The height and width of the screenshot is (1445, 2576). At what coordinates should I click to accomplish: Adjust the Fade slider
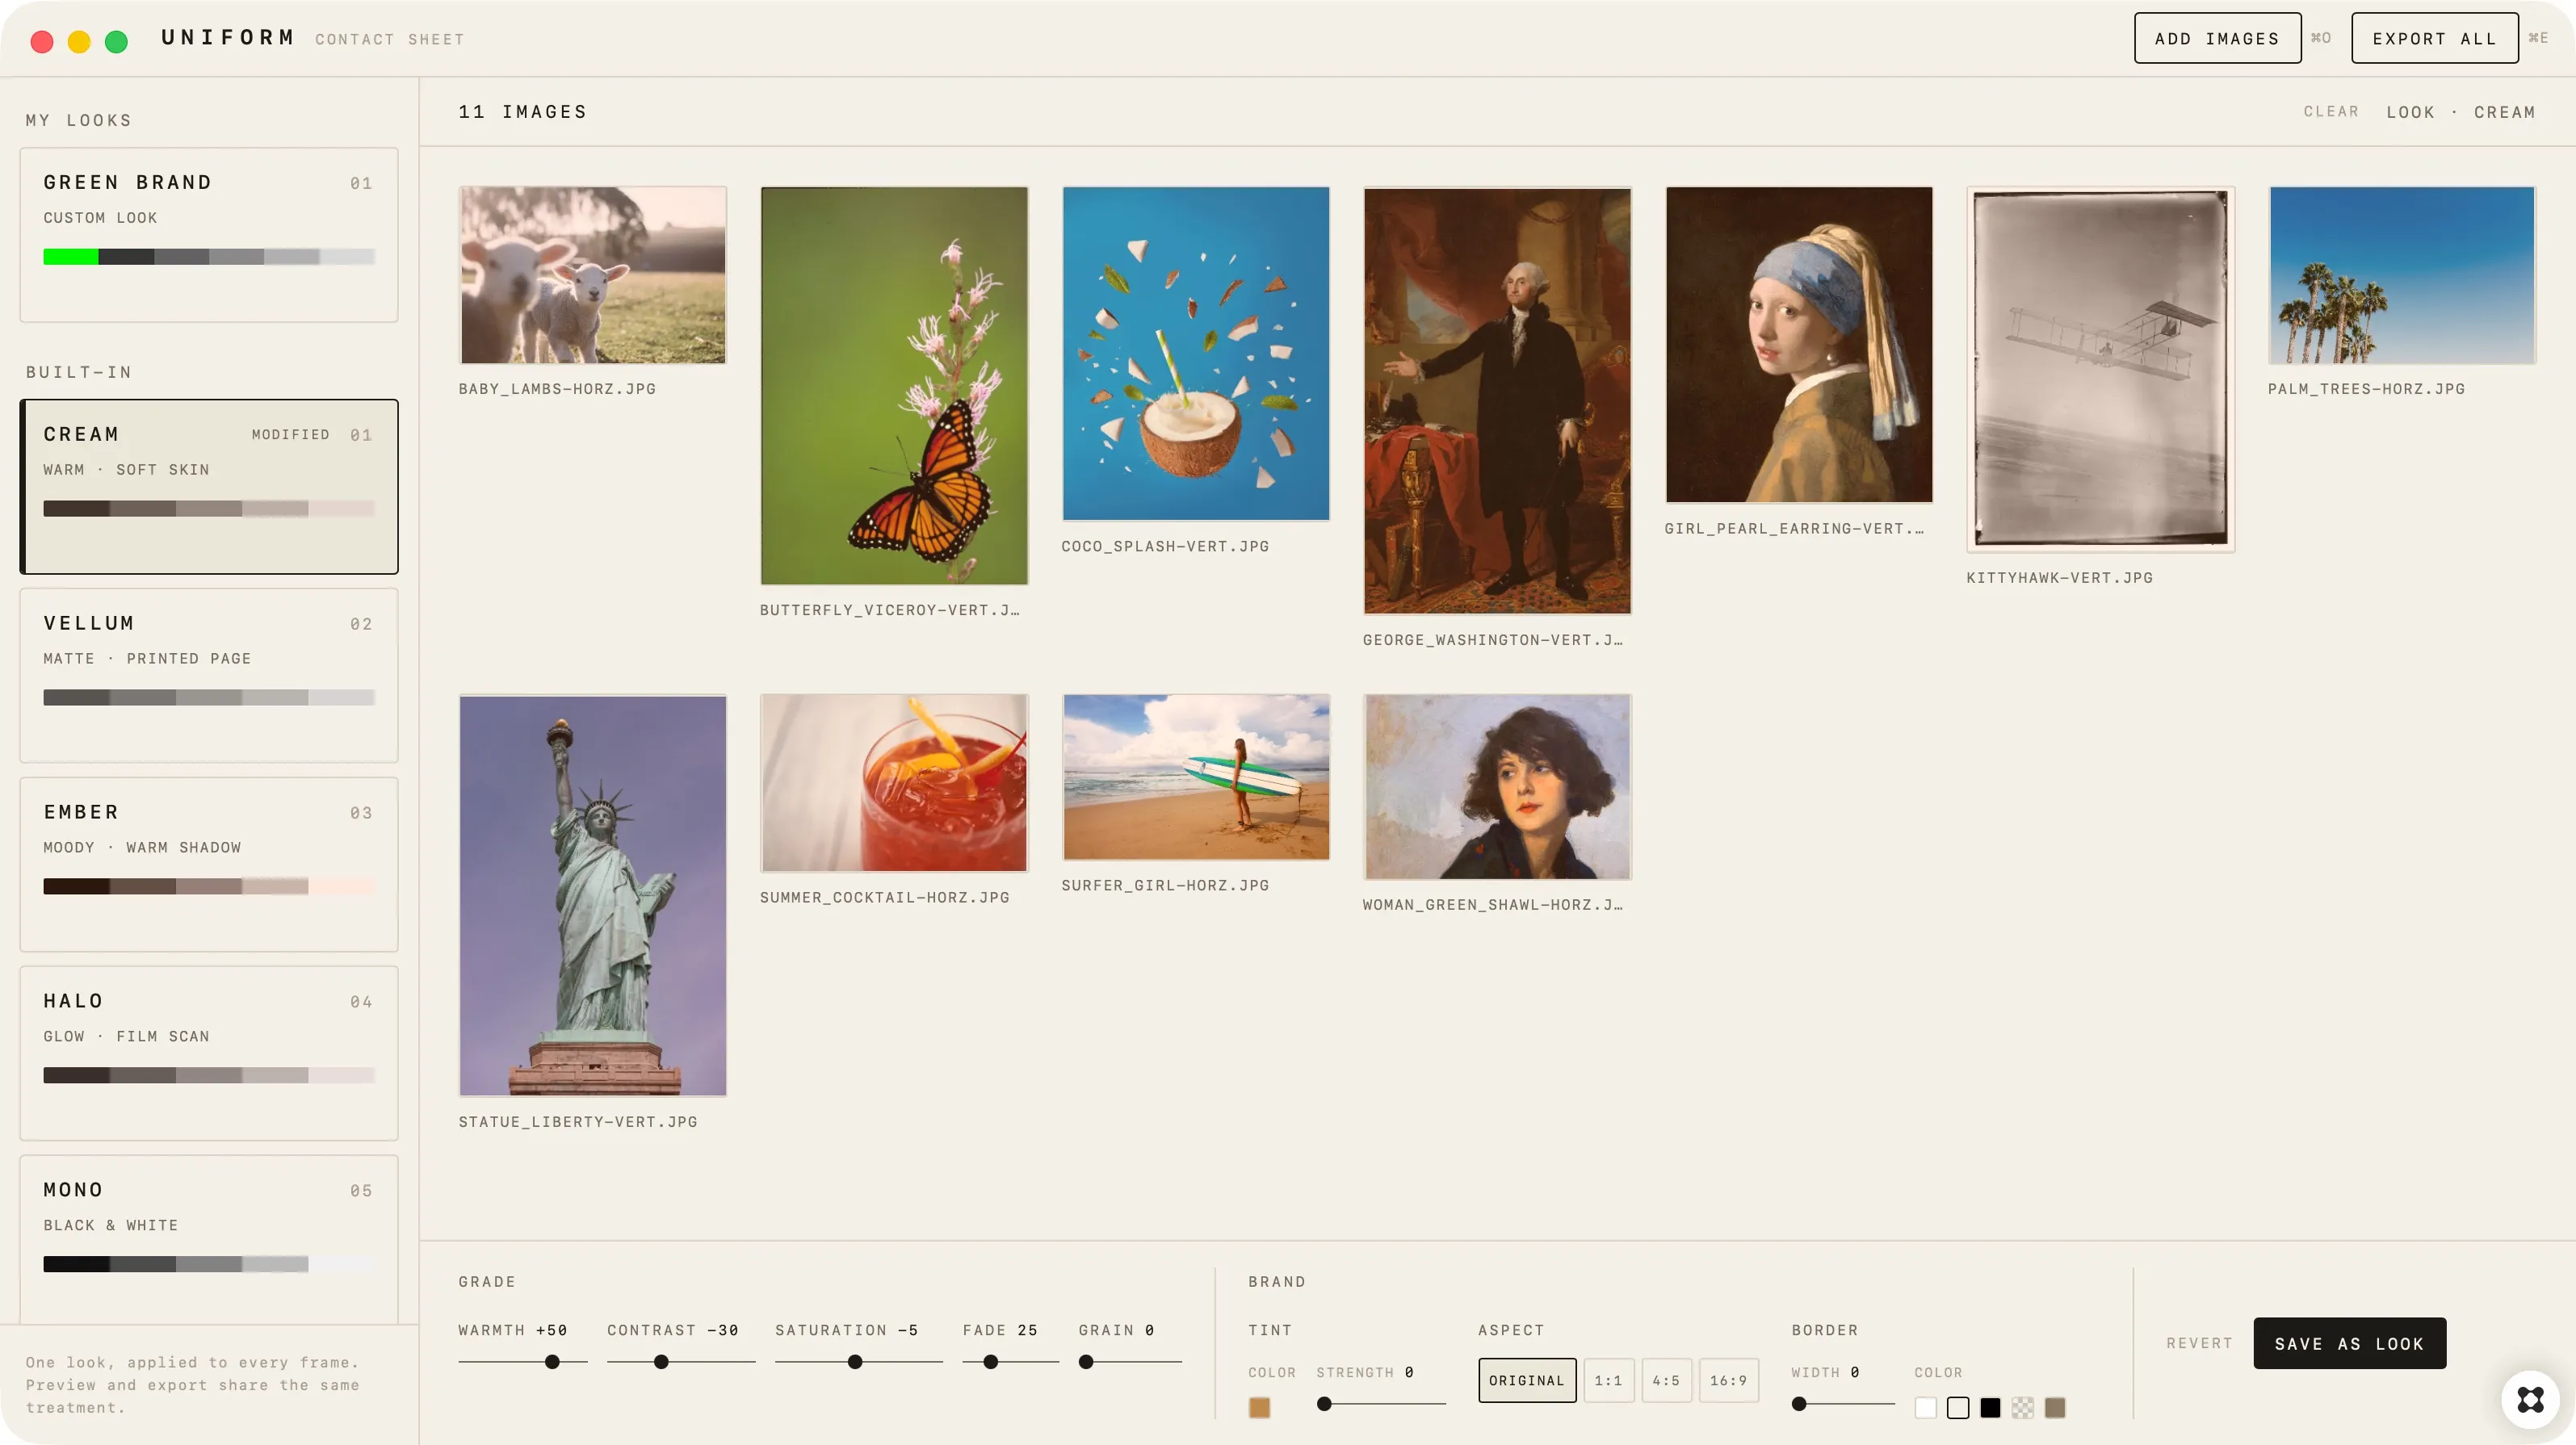coord(1010,1362)
